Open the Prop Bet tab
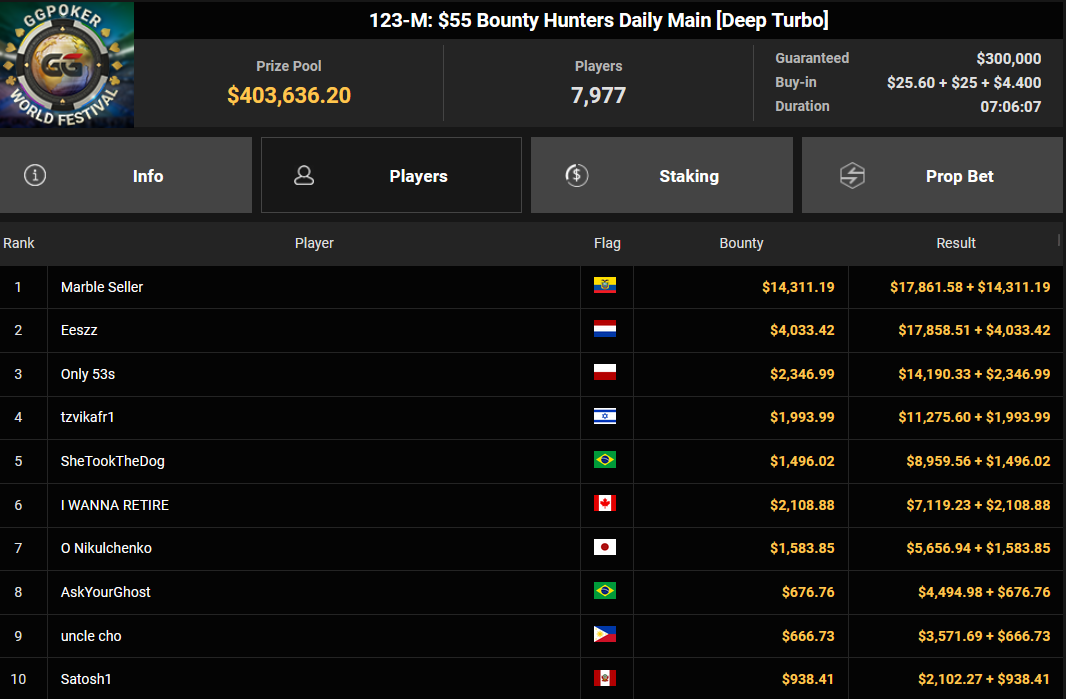 [x=932, y=175]
